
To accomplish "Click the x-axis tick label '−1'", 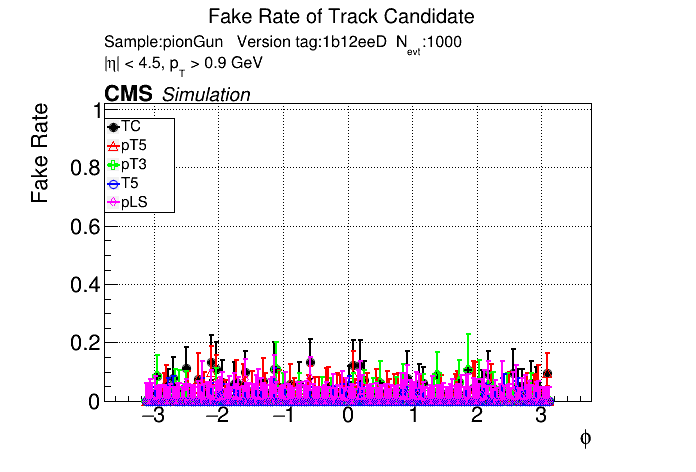I will click(283, 416).
